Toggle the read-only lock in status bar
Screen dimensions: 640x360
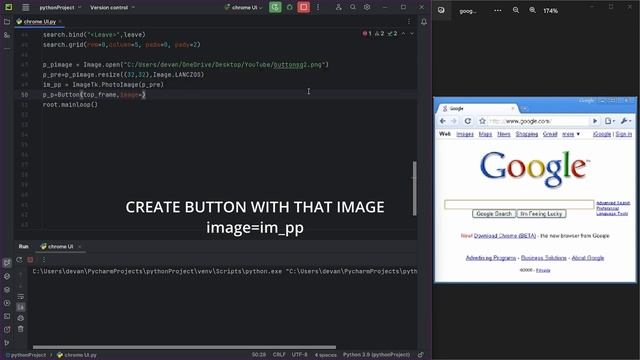click(421, 355)
